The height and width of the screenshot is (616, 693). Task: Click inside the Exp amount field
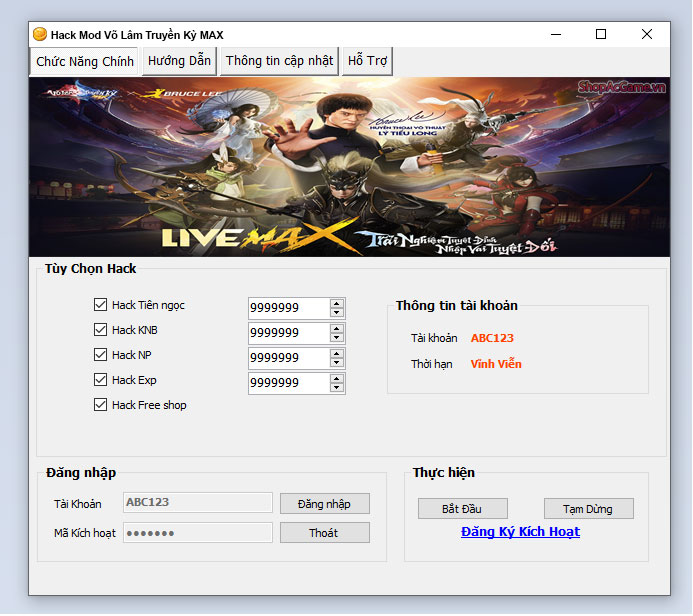tap(289, 383)
